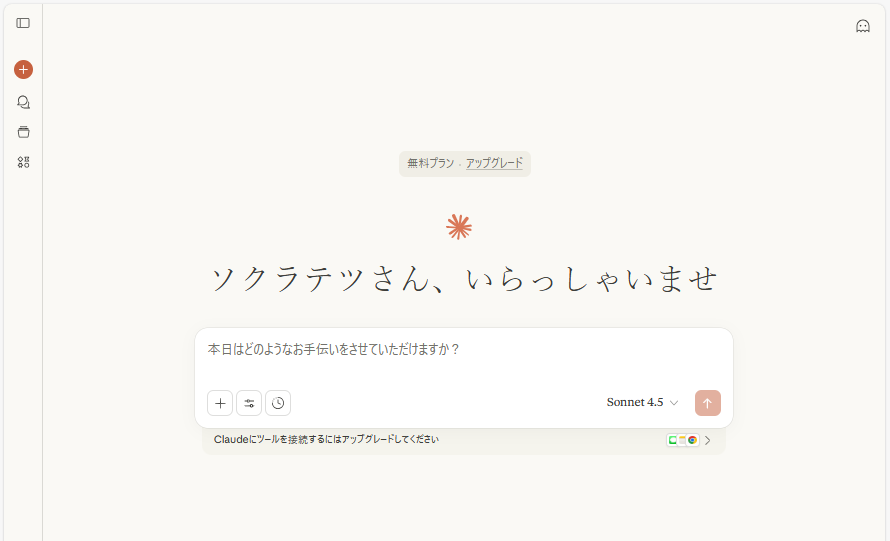Click the Claudeにツールを接続 upgrade banner text
890x541 pixels.
click(326, 439)
